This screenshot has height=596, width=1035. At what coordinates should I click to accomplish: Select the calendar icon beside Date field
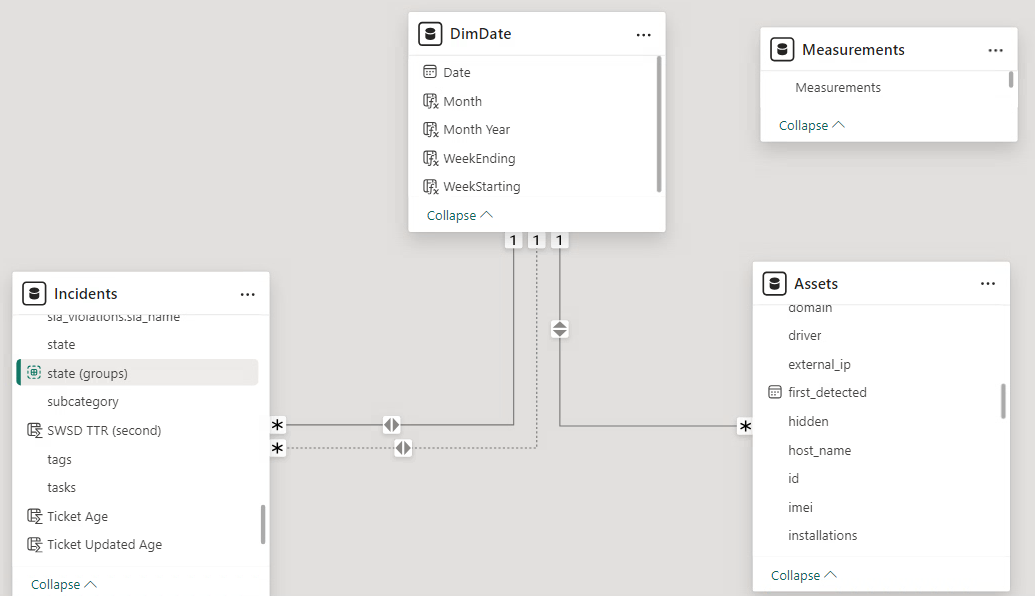(x=430, y=72)
